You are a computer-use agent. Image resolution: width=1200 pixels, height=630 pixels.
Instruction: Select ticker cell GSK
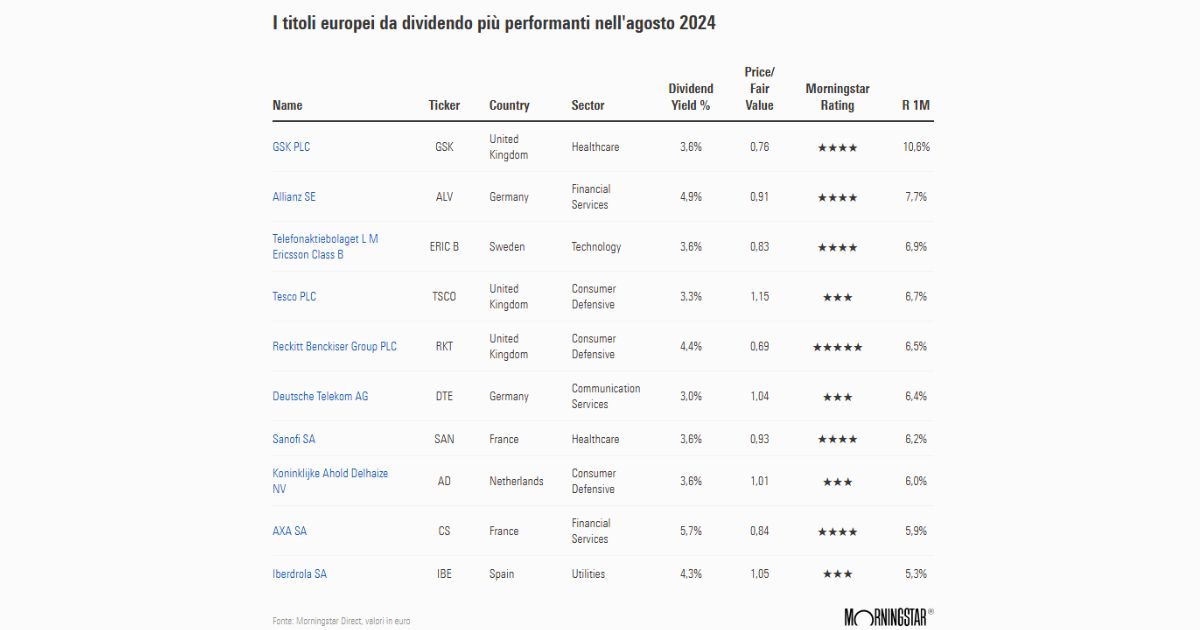point(444,147)
